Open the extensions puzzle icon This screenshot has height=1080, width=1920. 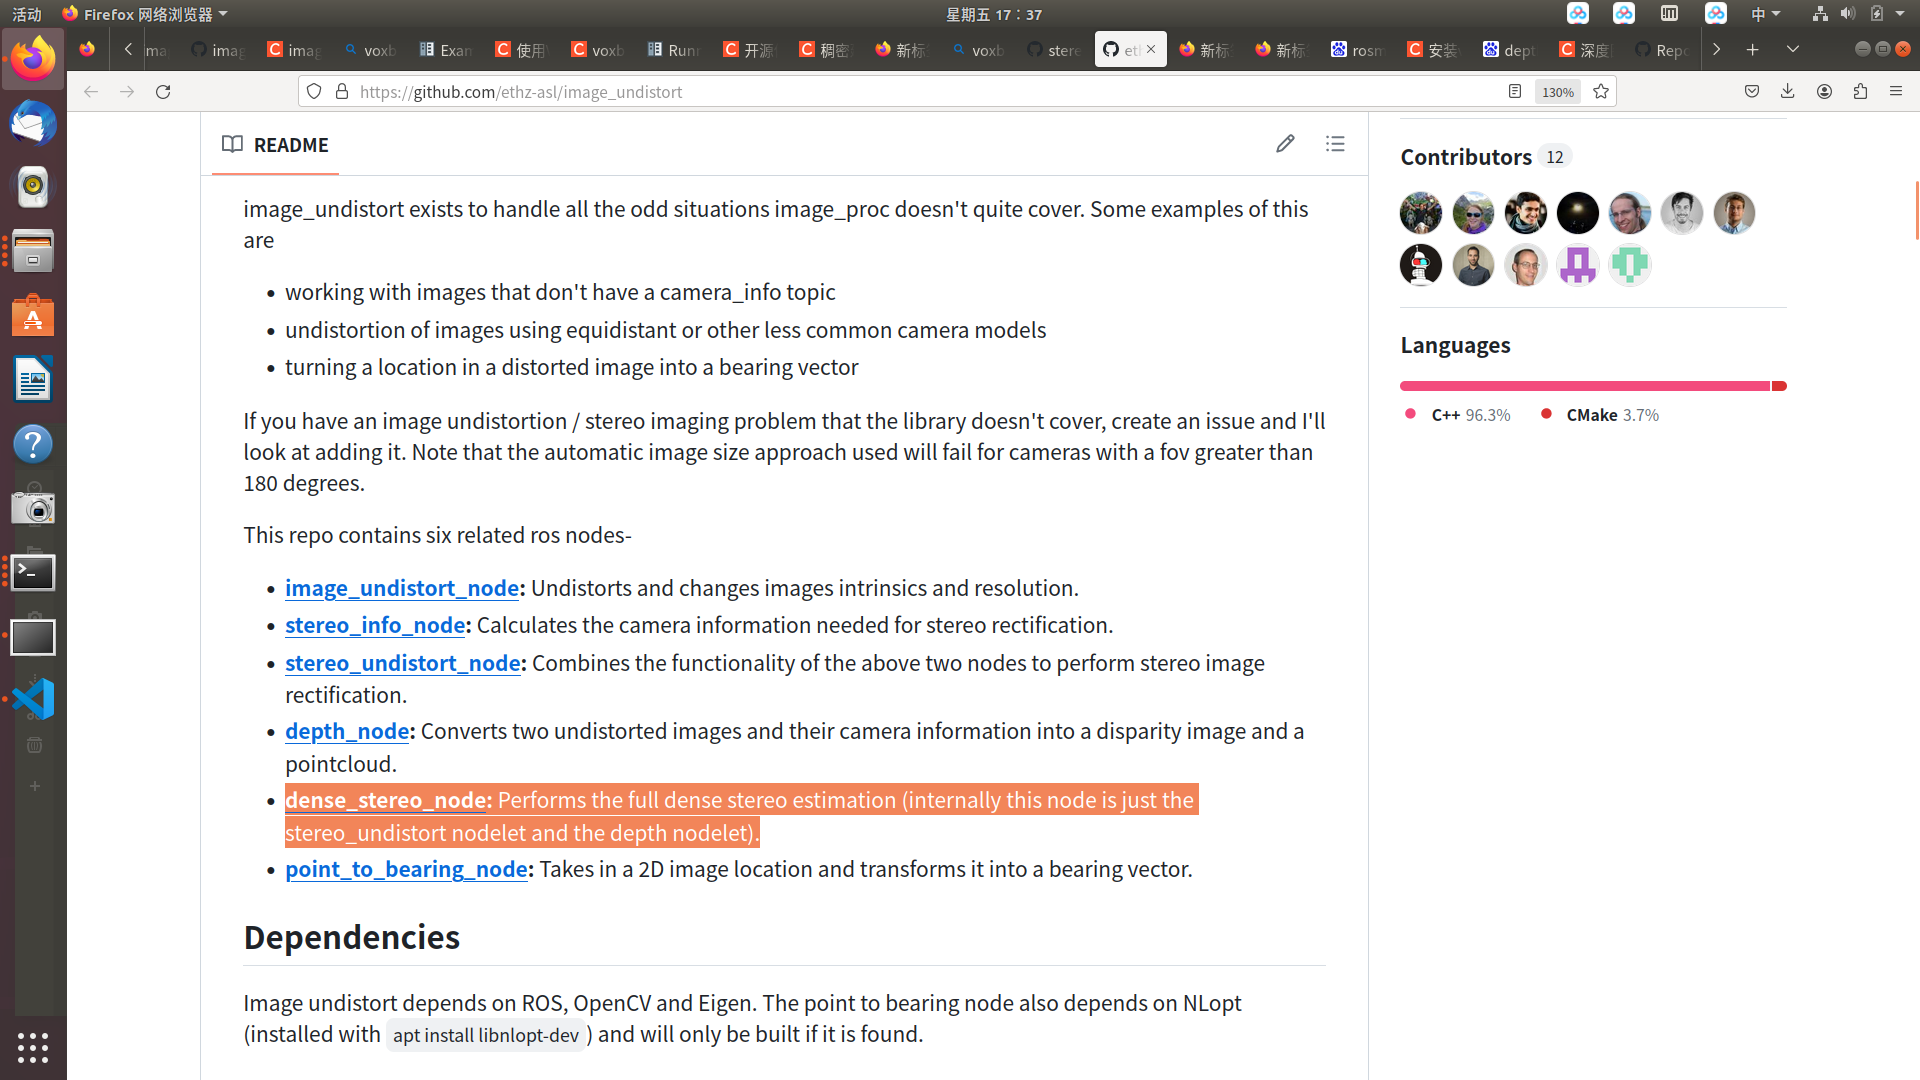coord(1860,91)
